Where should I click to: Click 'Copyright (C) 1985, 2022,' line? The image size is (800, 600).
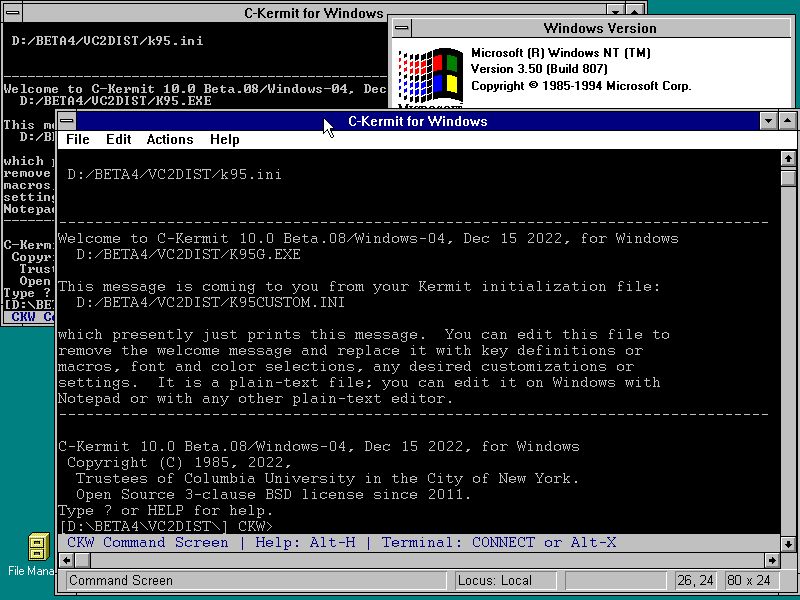coord(179,462)
